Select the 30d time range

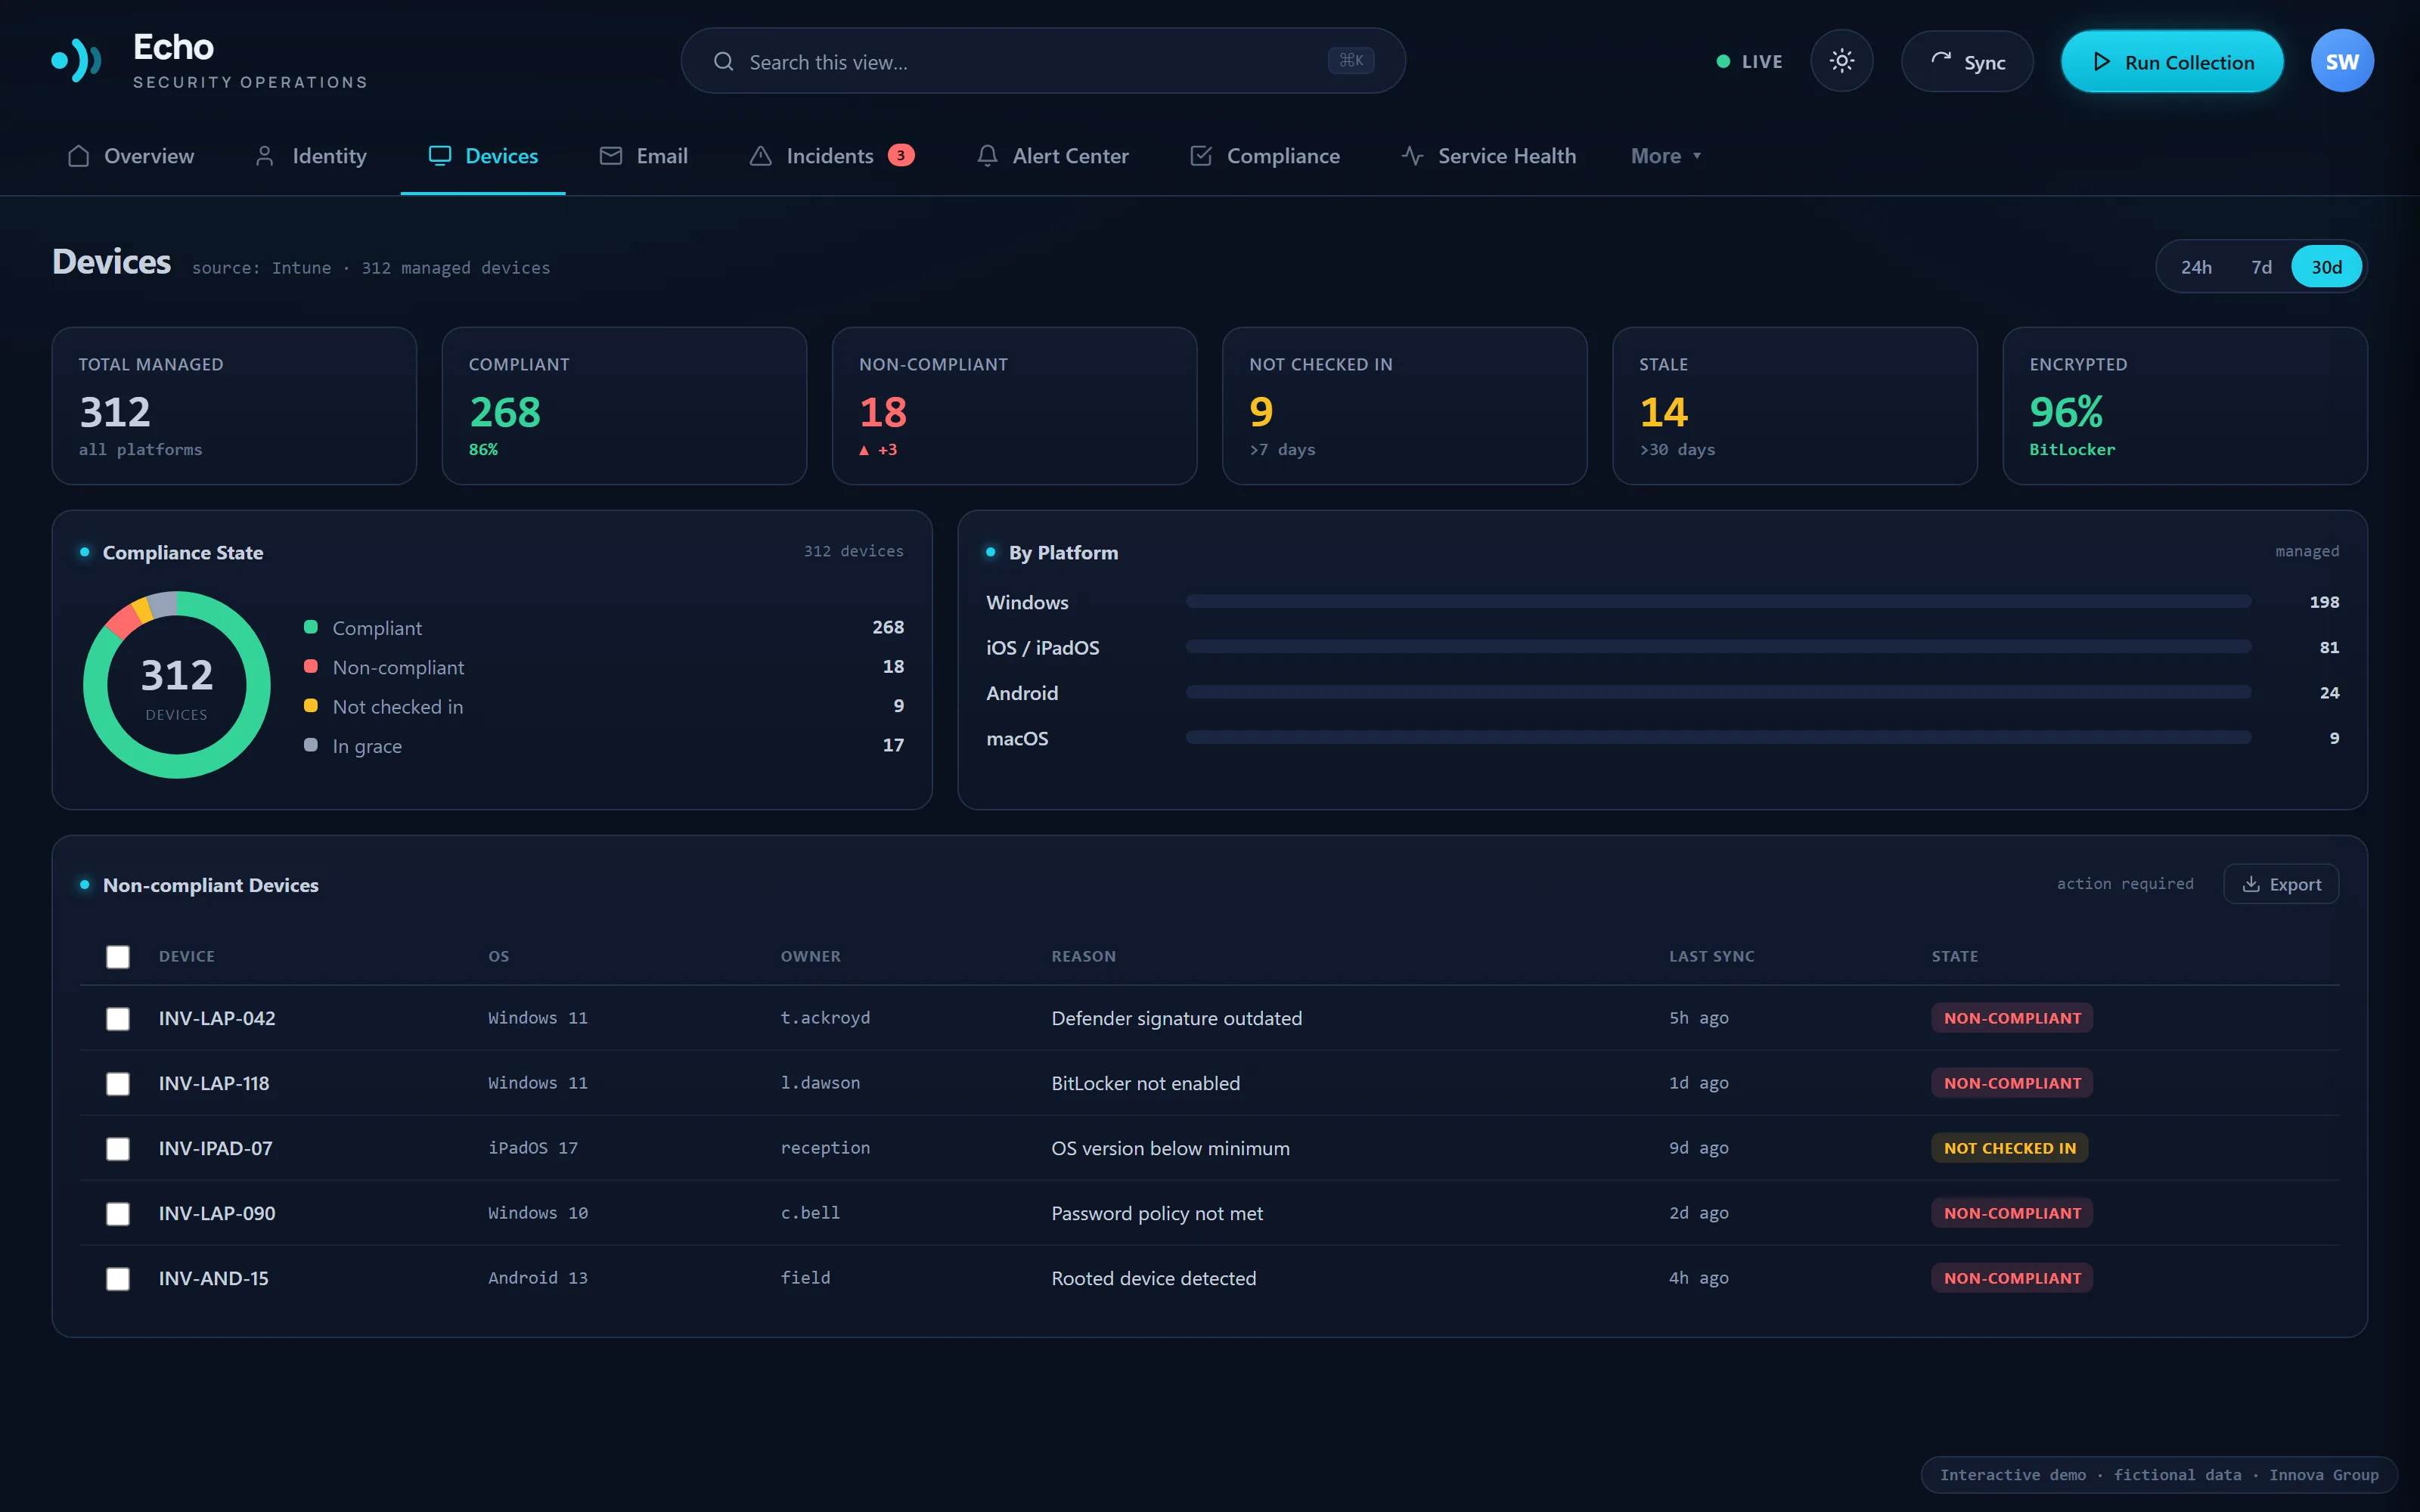click(2326, 267)
